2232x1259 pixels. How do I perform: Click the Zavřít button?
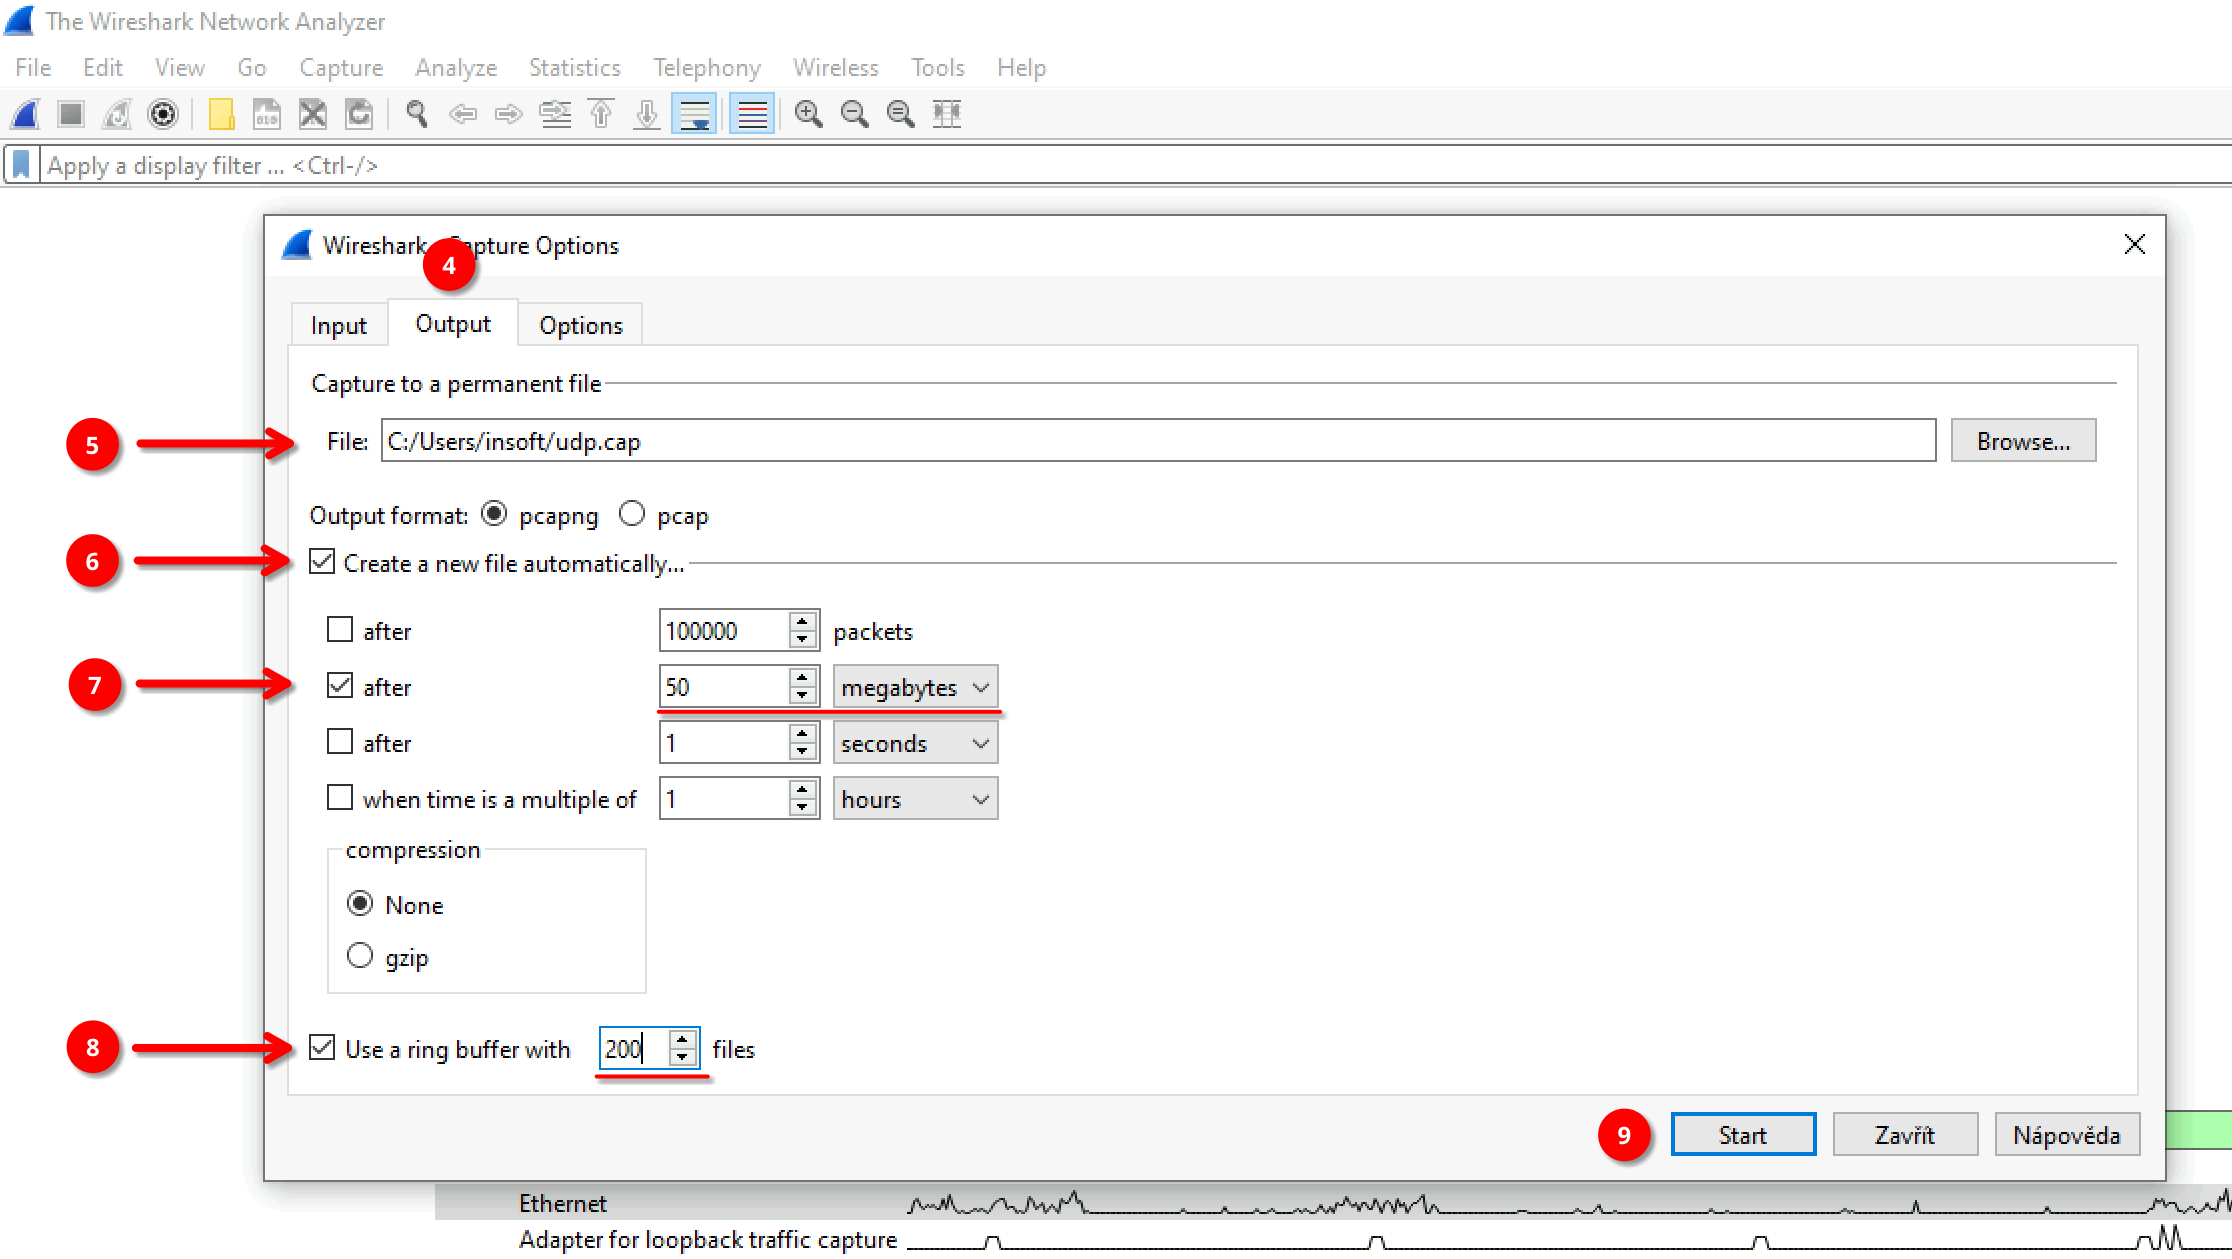[1905, 1135]
